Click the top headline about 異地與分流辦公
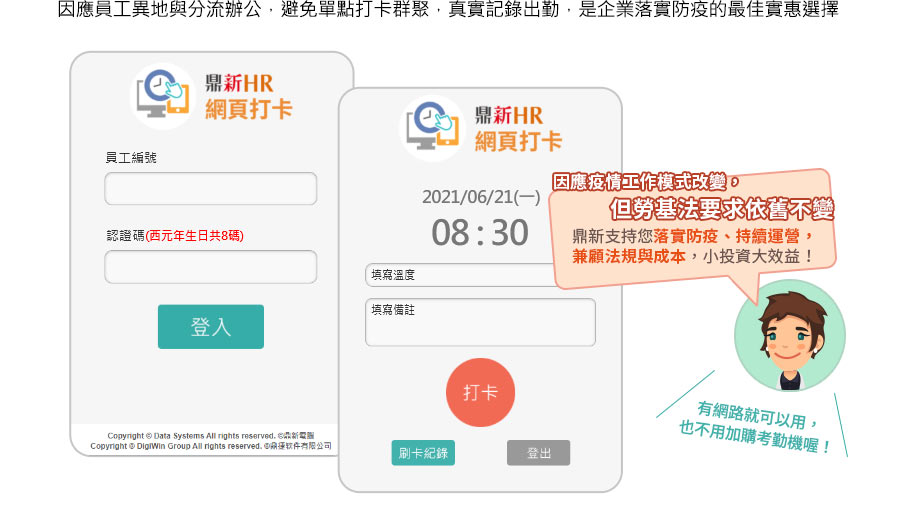This screenshot has width=898, height=522. click(448, 11)
